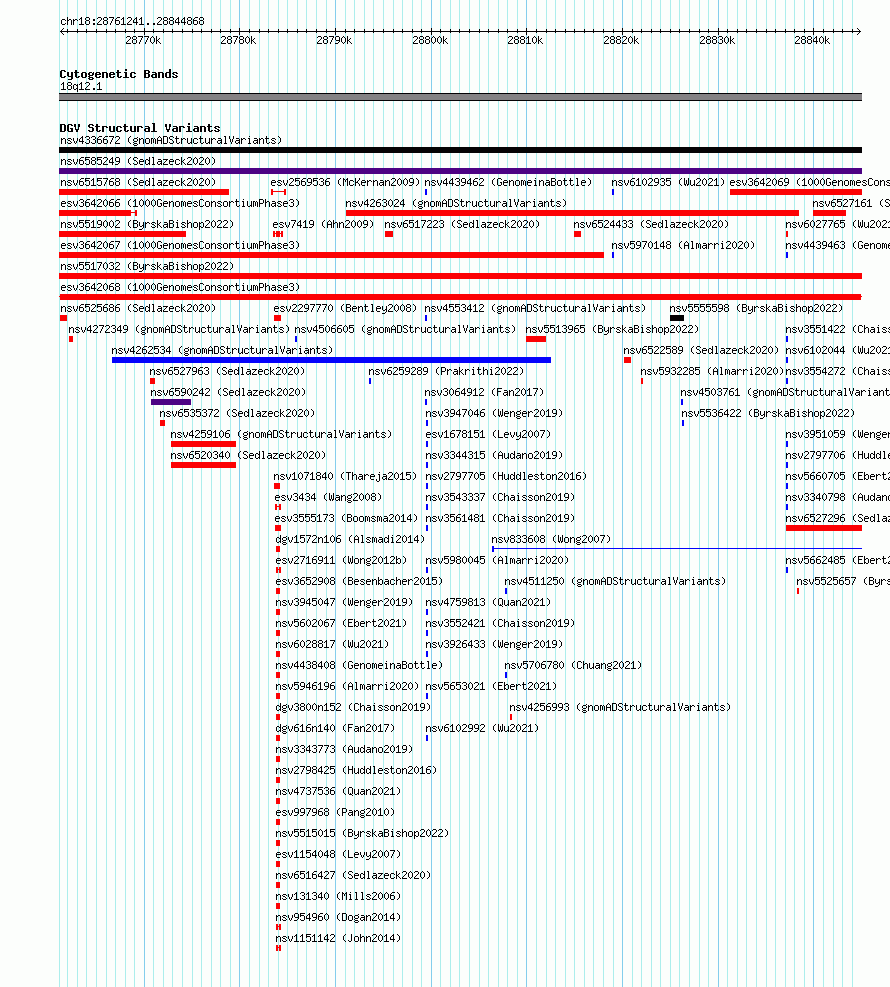Image resolution: width=890 pixels, height=987 pixels.
Task: Click the purple bar under nsv6590242
Action: click(x=171, y=402)
